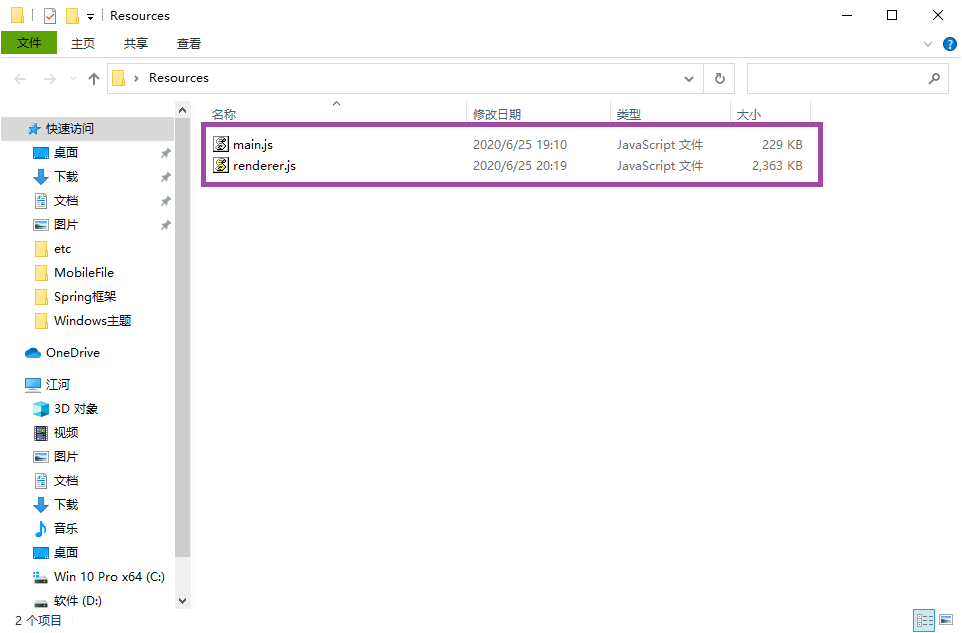Image resolution: width=962 pixels, height=633 pixels.
Task: Switch to the 查看 ribbon tab
Action: (190, 43)
